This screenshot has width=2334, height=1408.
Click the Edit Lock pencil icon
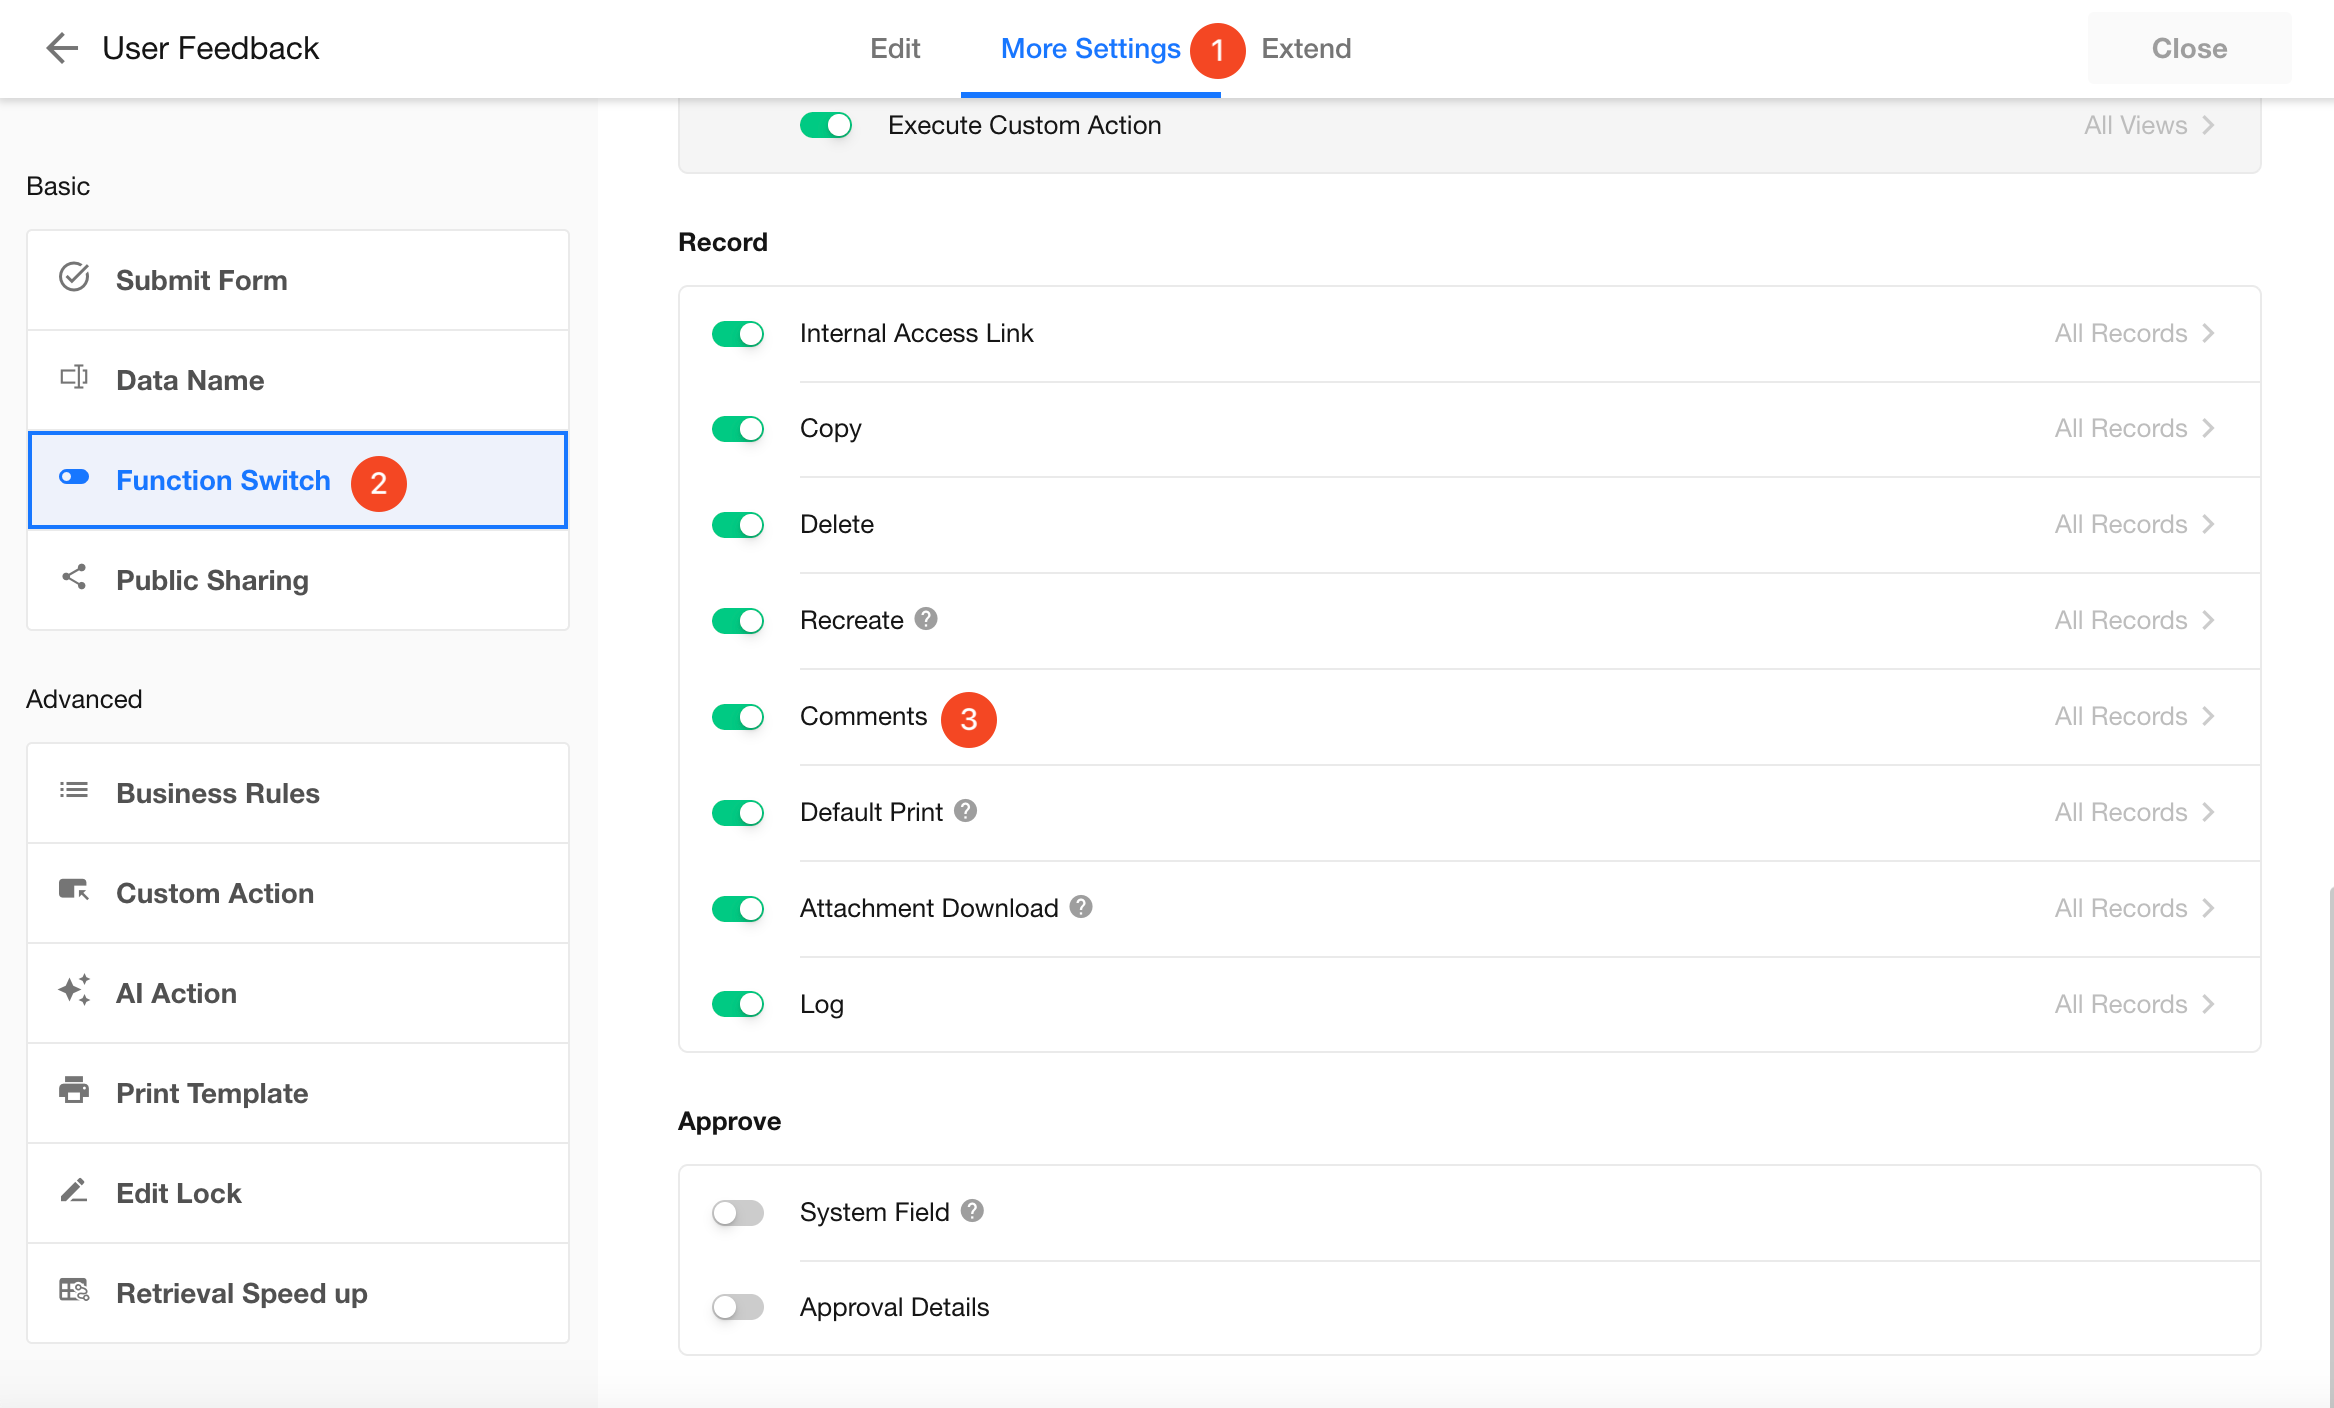[74, 1190]
